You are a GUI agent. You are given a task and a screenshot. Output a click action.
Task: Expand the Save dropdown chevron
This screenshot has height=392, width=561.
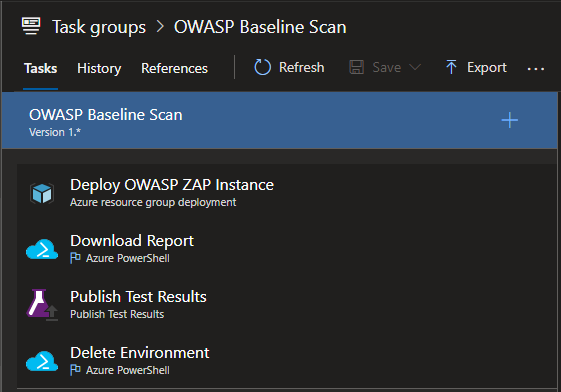coord(415,67)
